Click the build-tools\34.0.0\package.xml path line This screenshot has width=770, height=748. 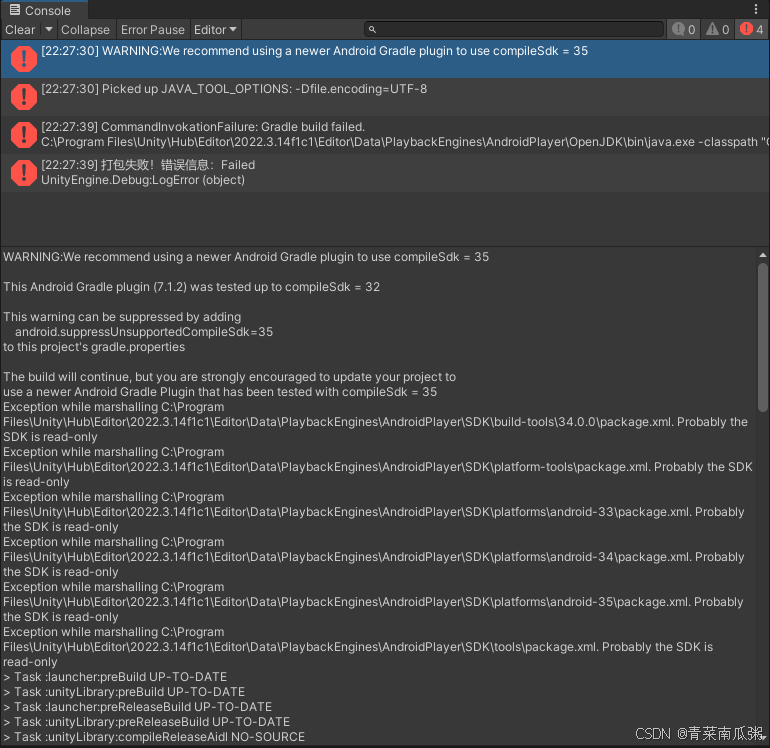(375, 422)
